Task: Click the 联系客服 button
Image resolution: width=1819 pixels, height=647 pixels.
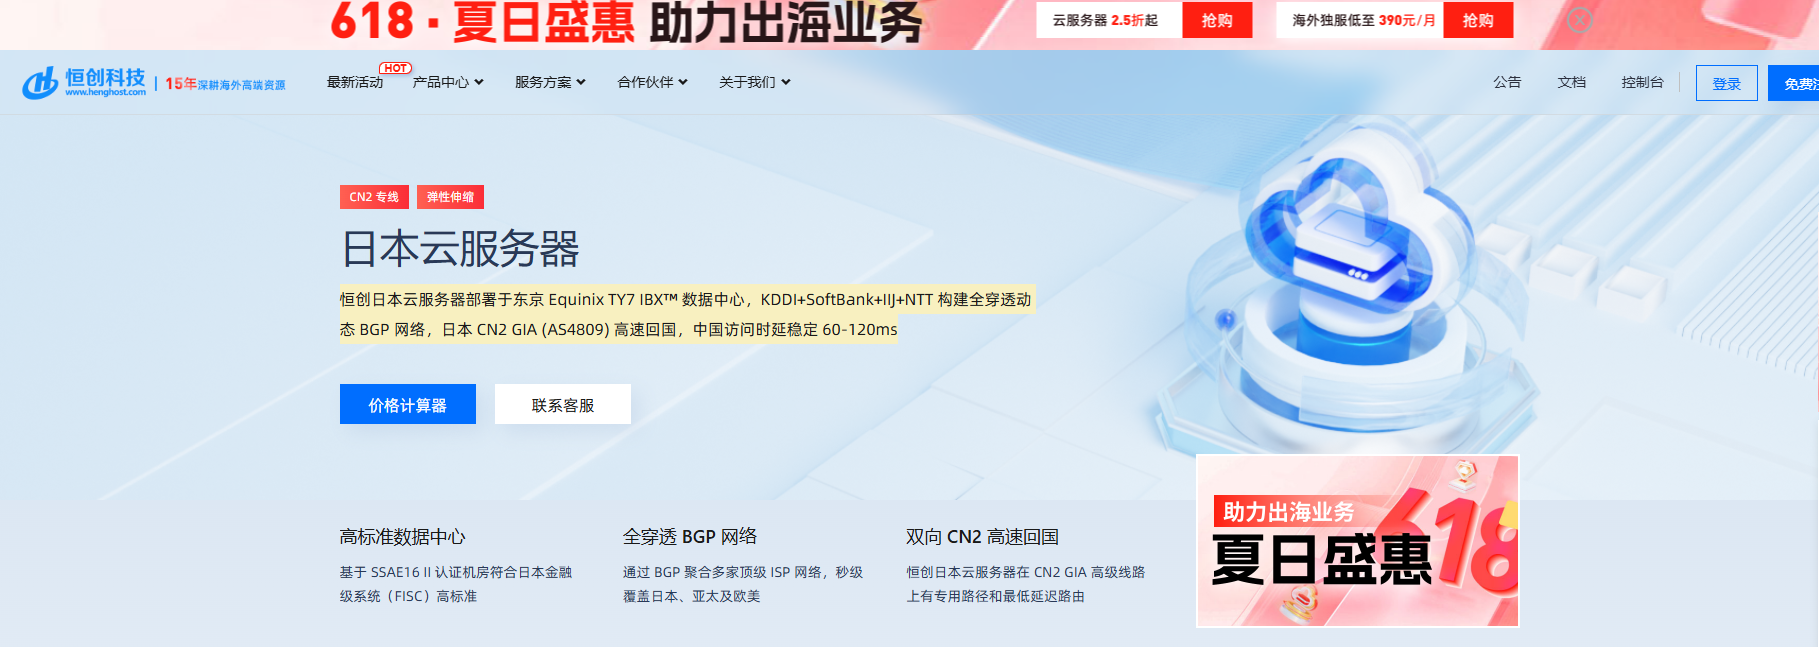Action: tap(563, 404)
